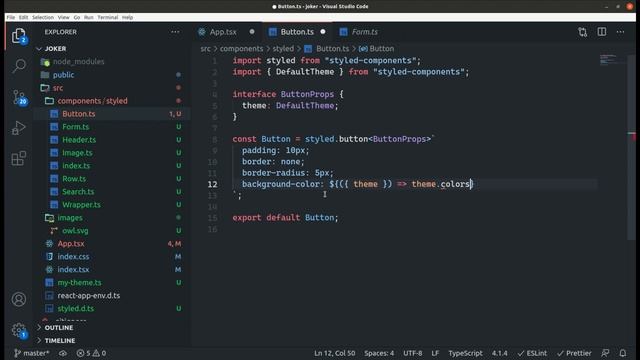Click the watch eye icon in status bar
Viewport: 640px width, 360px height.
pos(63,353)
